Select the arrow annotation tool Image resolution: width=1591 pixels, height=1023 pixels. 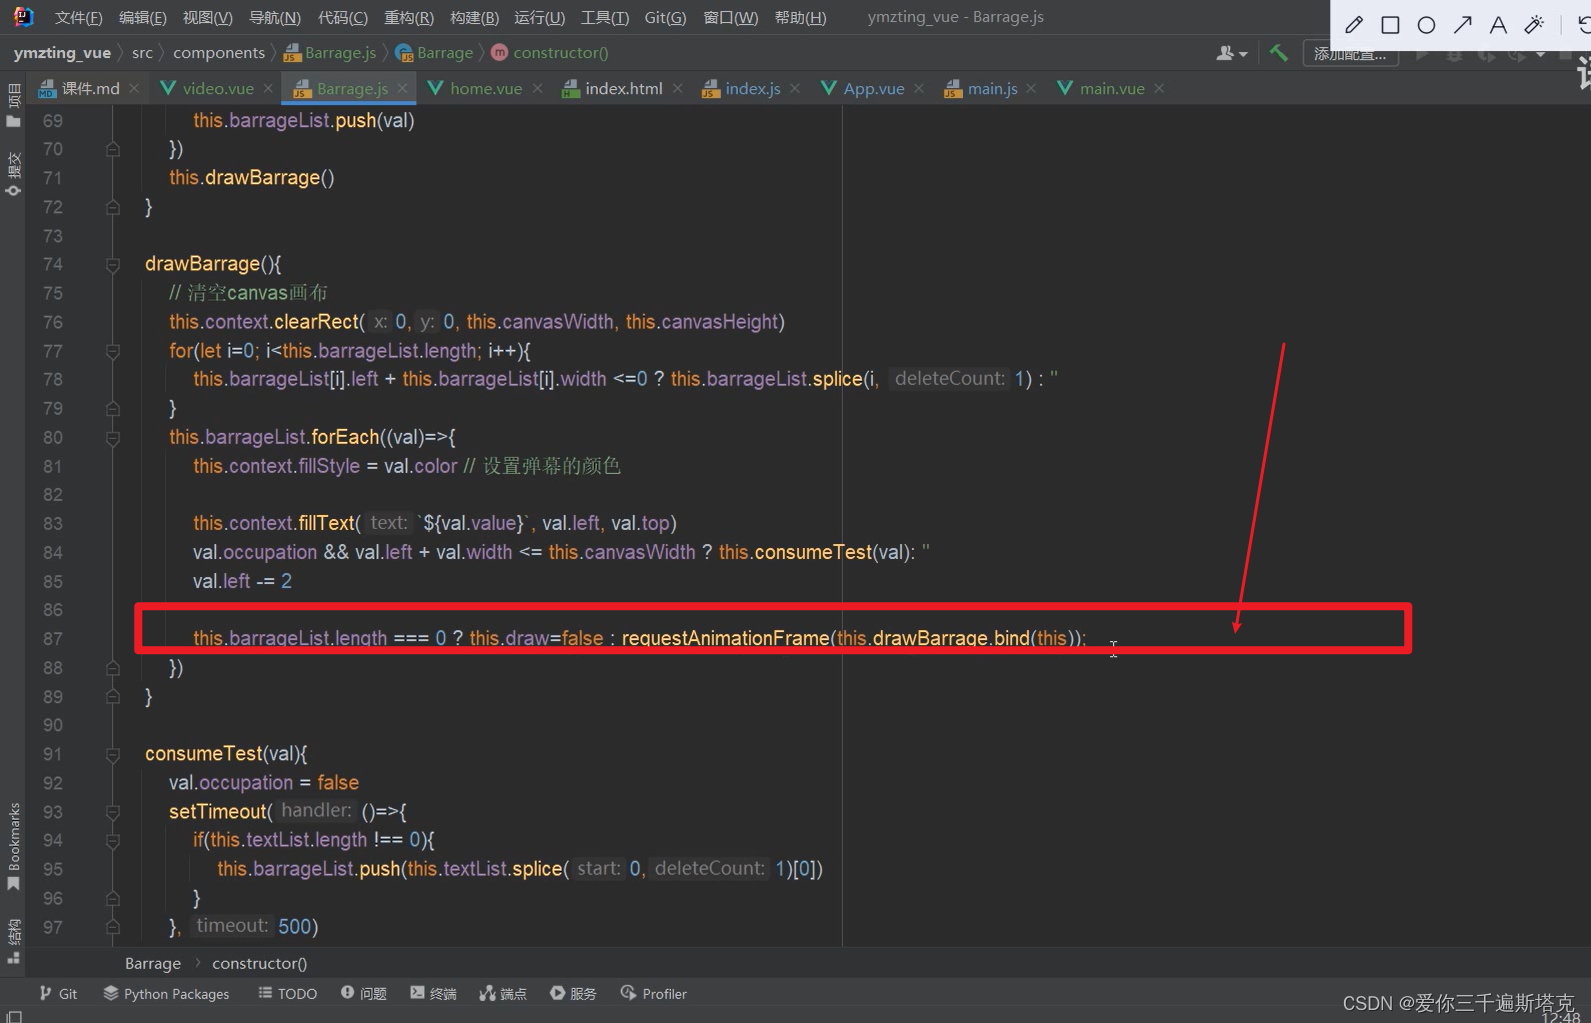[1462, 25]
